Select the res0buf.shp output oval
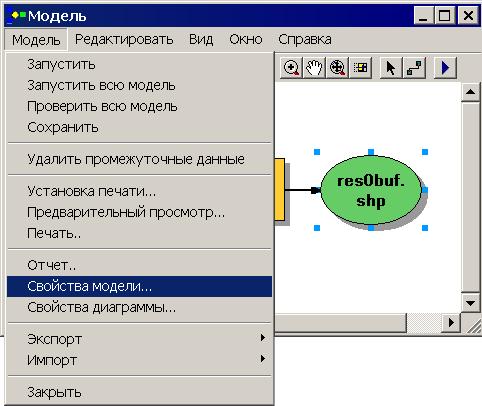 coord(371,190)
